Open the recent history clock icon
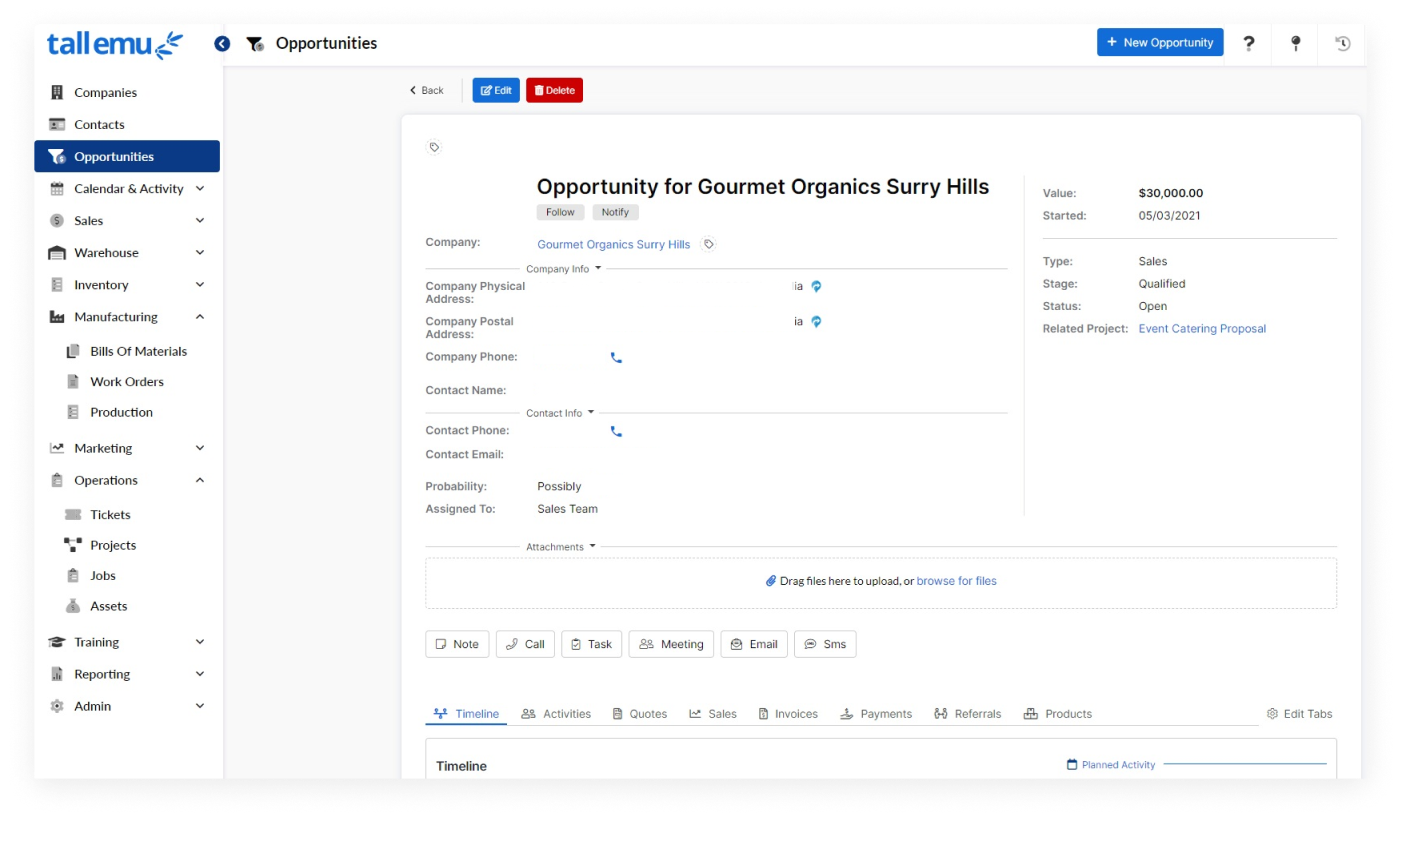This screenshot has height=852, width=1402. 1342,43
